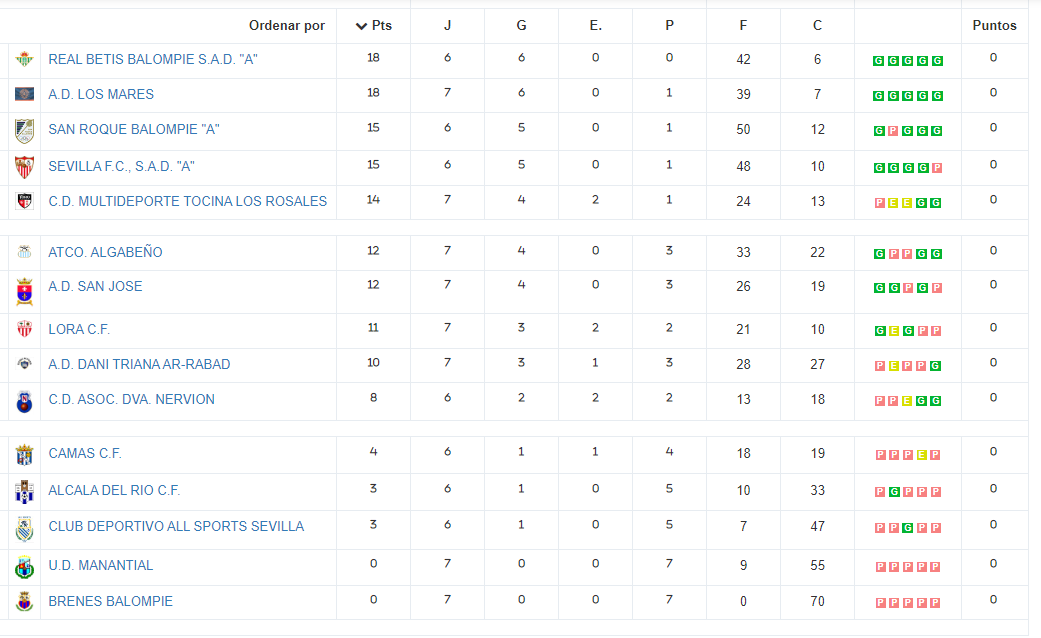The height and width of the screenshot is (638, 1041).
Task: Click first green G result of Real Betis
Action: (878, 61)
